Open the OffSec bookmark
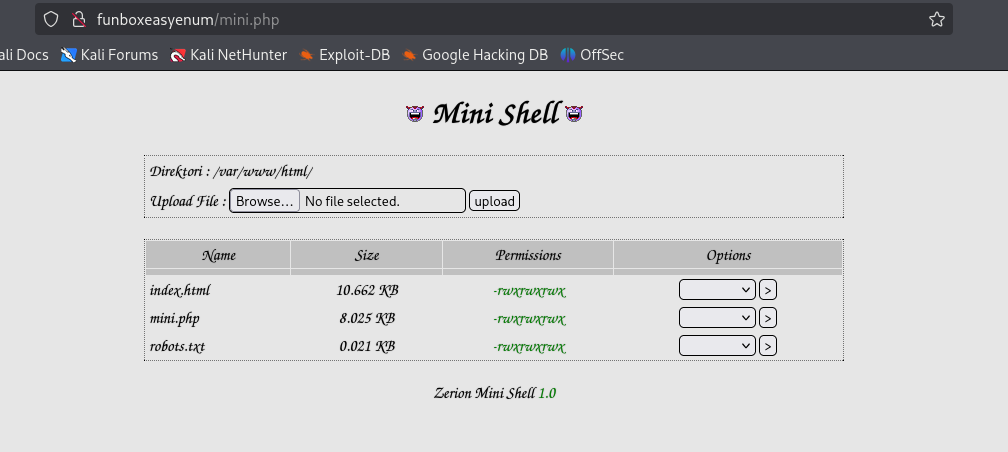This screenshot has width=1008, height=452. pyautogui.click(x=592, y=55)
